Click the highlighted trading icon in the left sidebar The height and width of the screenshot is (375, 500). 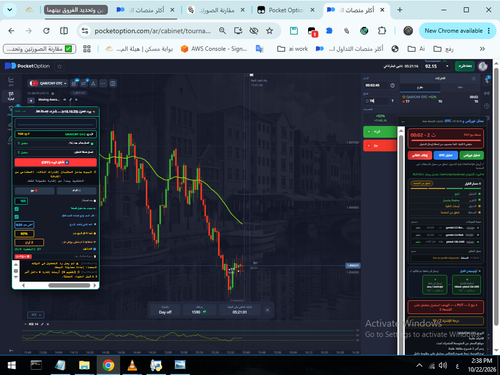click(11, 96)
